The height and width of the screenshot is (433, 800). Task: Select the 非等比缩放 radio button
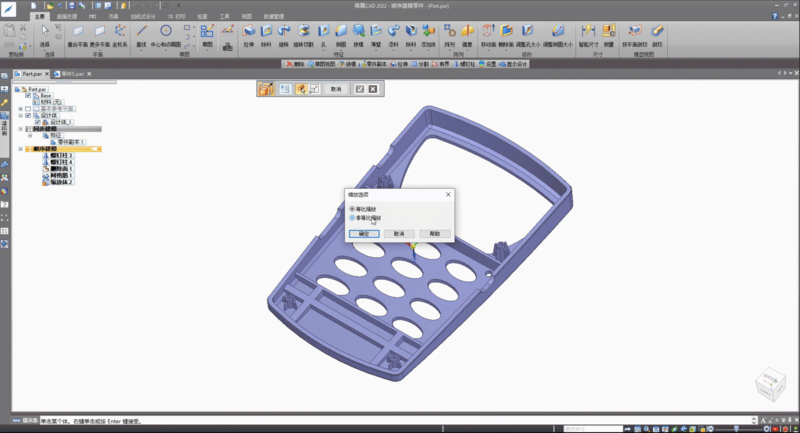click(351, 217)
